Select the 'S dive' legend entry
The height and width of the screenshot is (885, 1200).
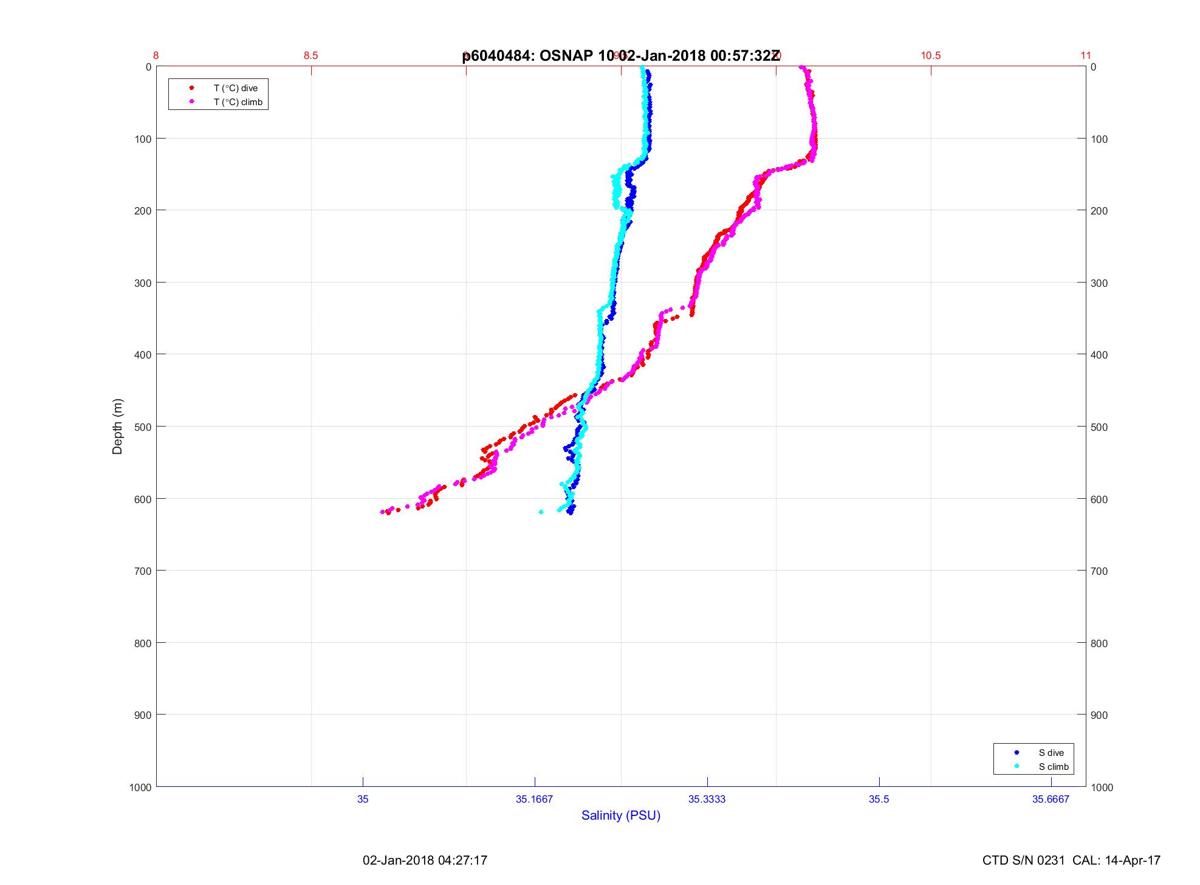click(x=1051, y=752)
